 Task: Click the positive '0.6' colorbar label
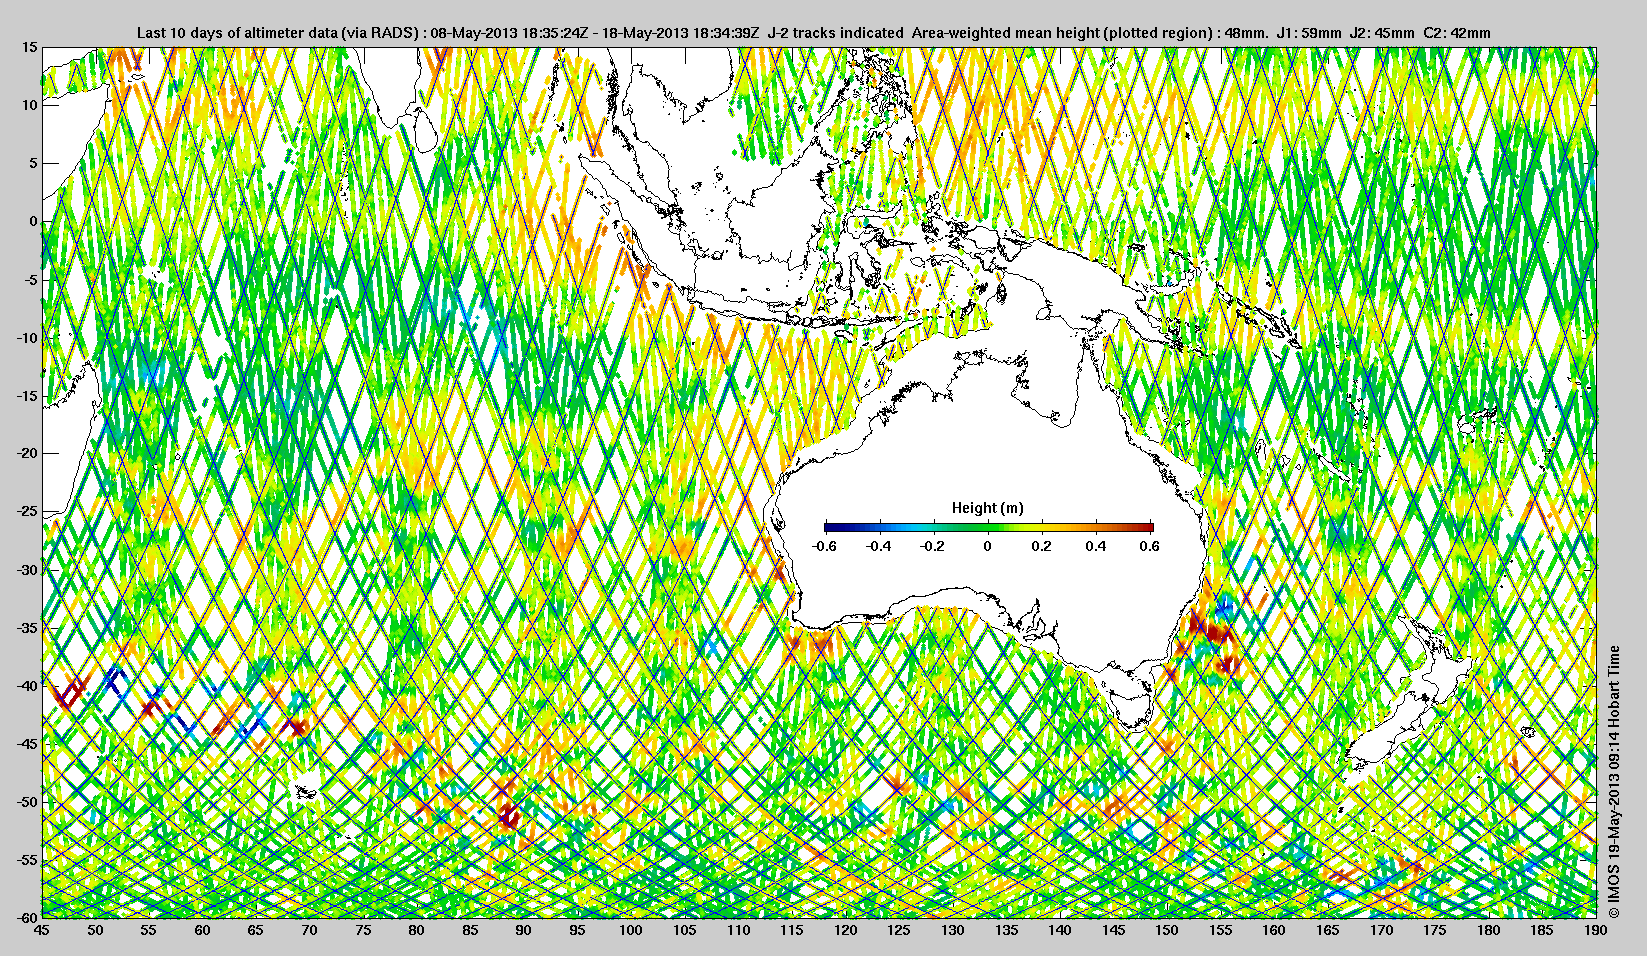pyautogui.click(x=1150, y=546)
